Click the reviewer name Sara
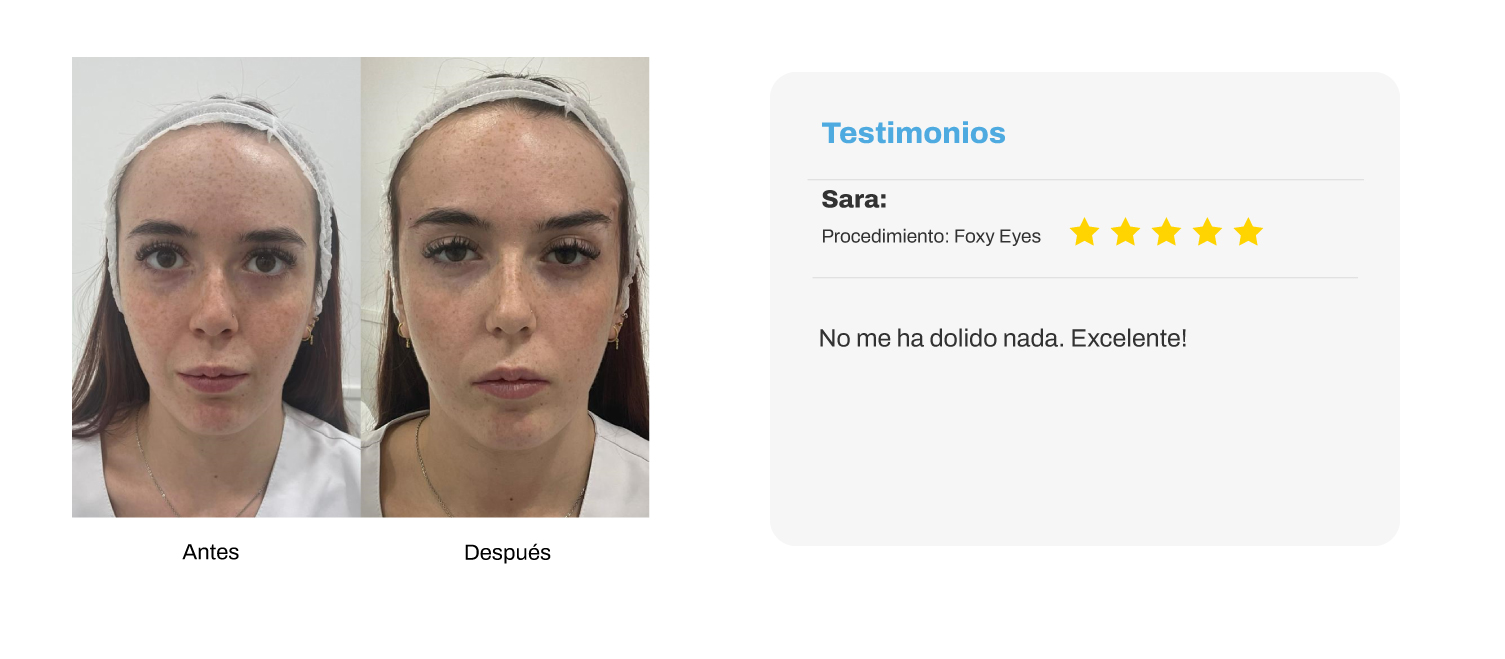This screenshot has width=1505, height=659. 854,199
